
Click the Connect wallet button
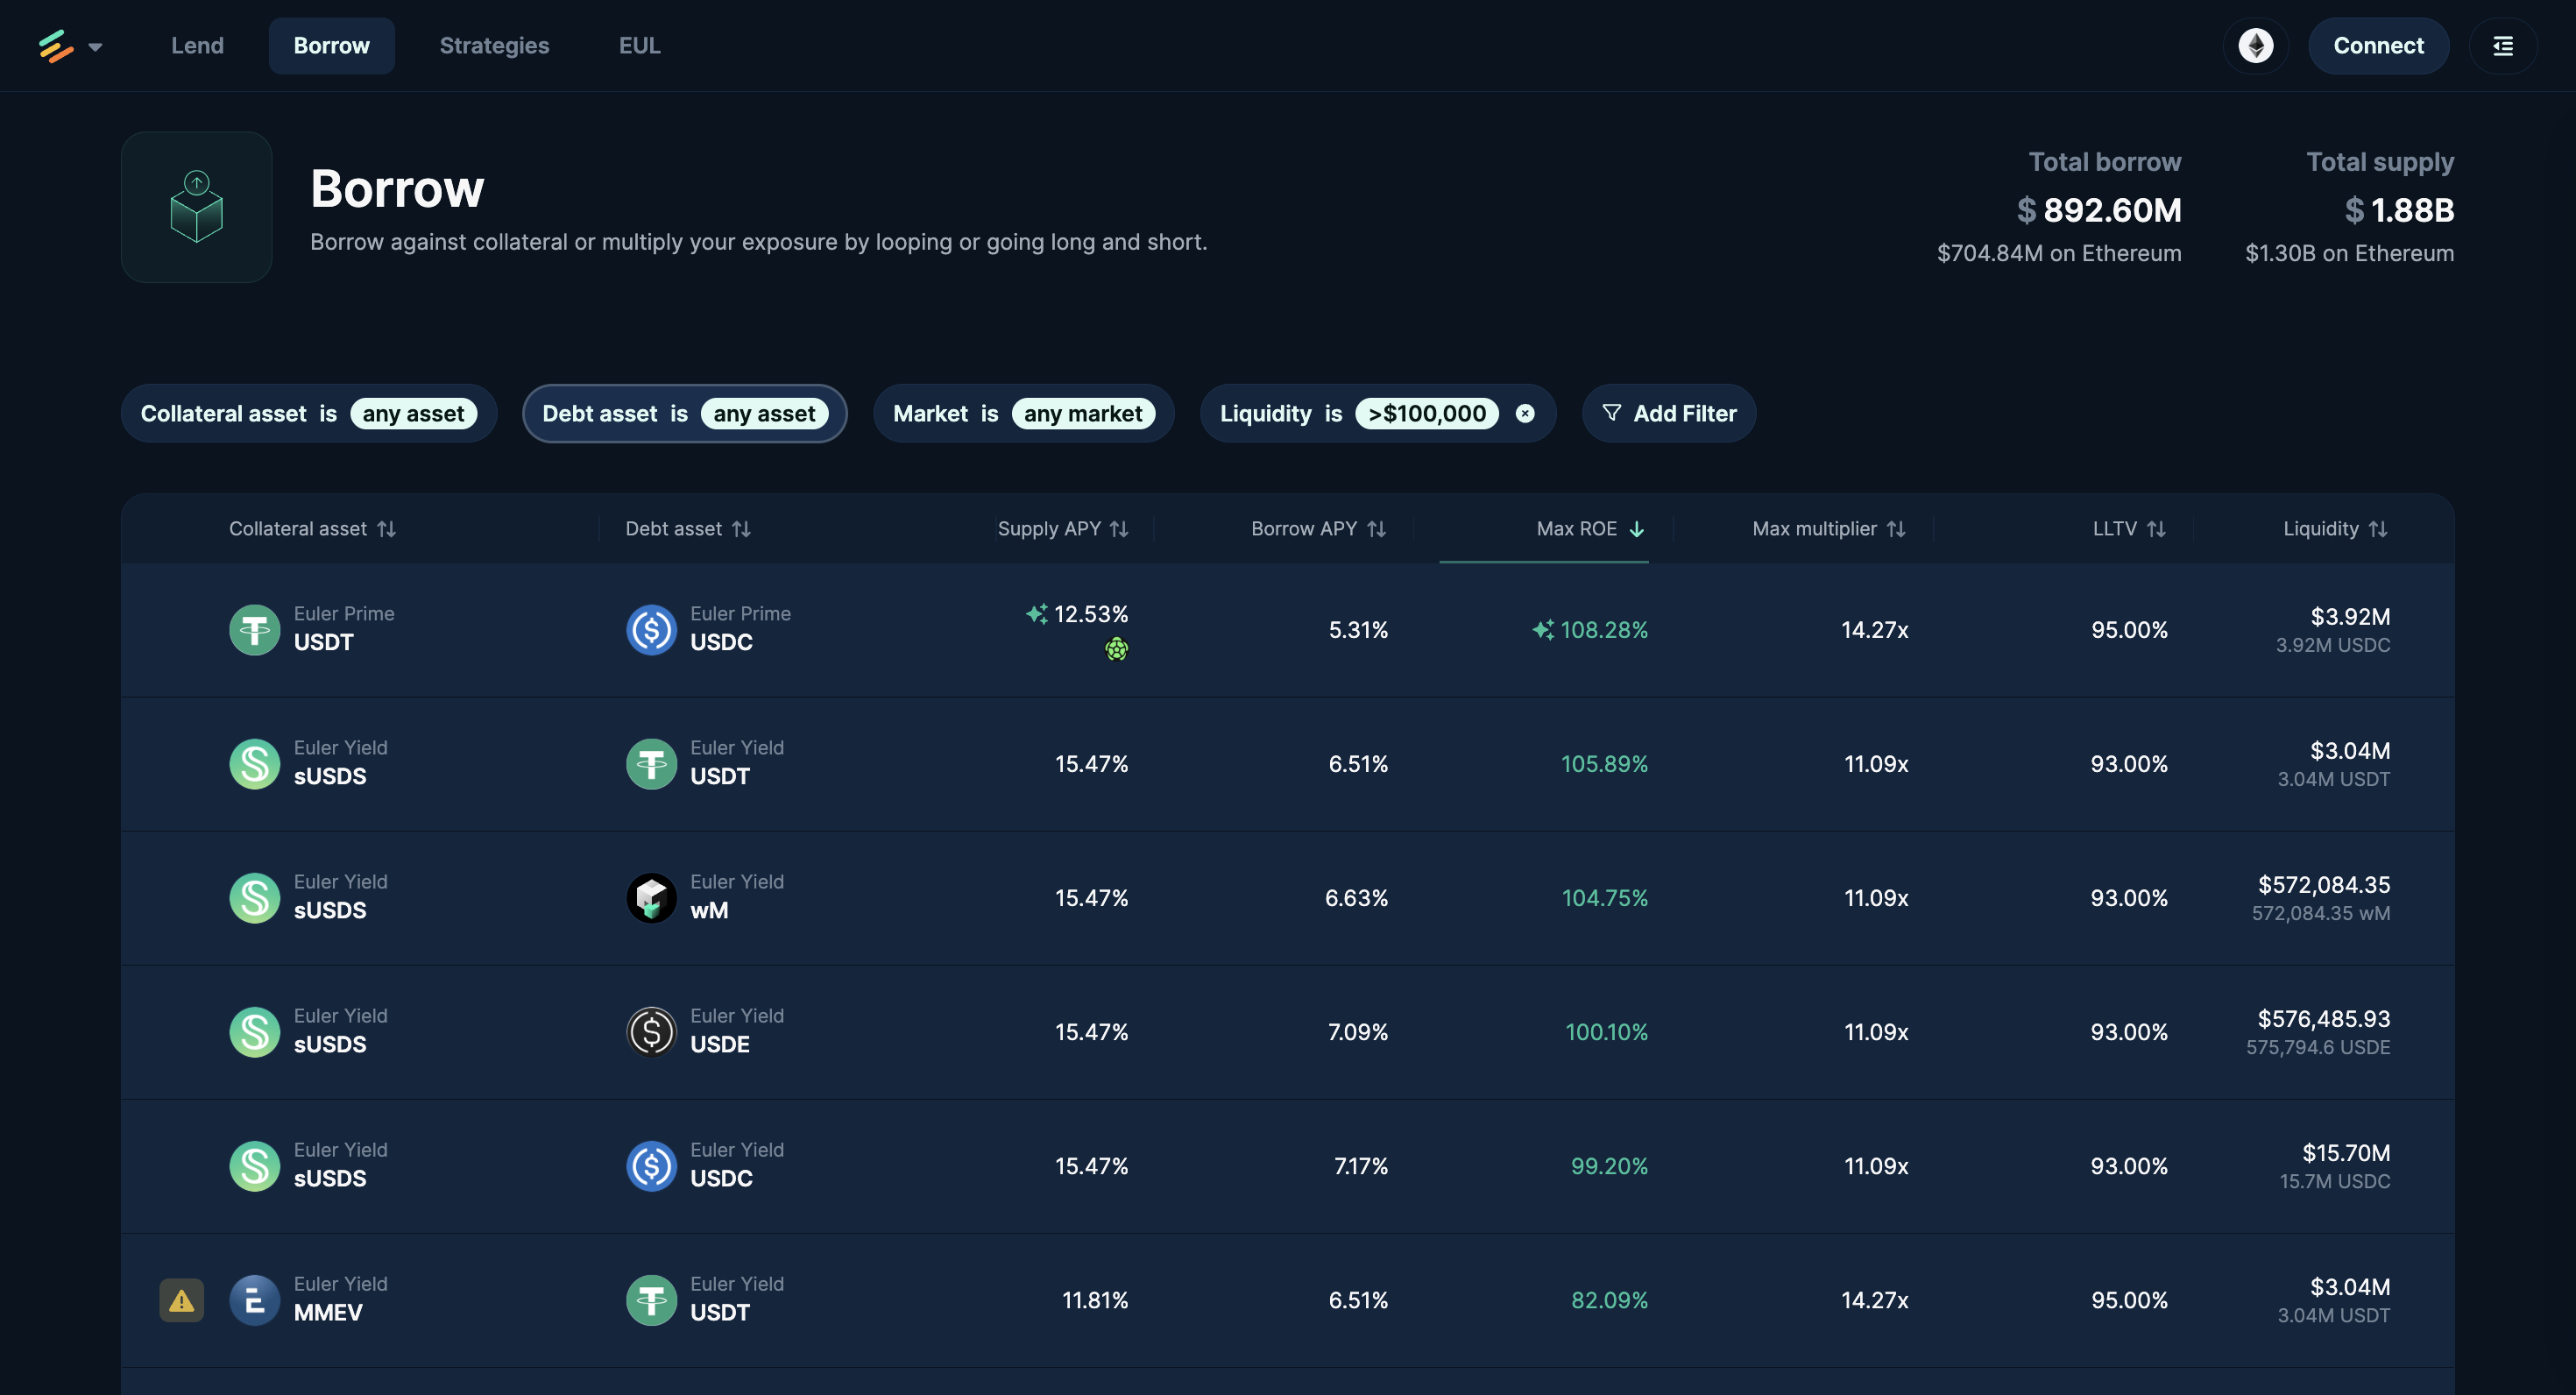coord(2378,46)
